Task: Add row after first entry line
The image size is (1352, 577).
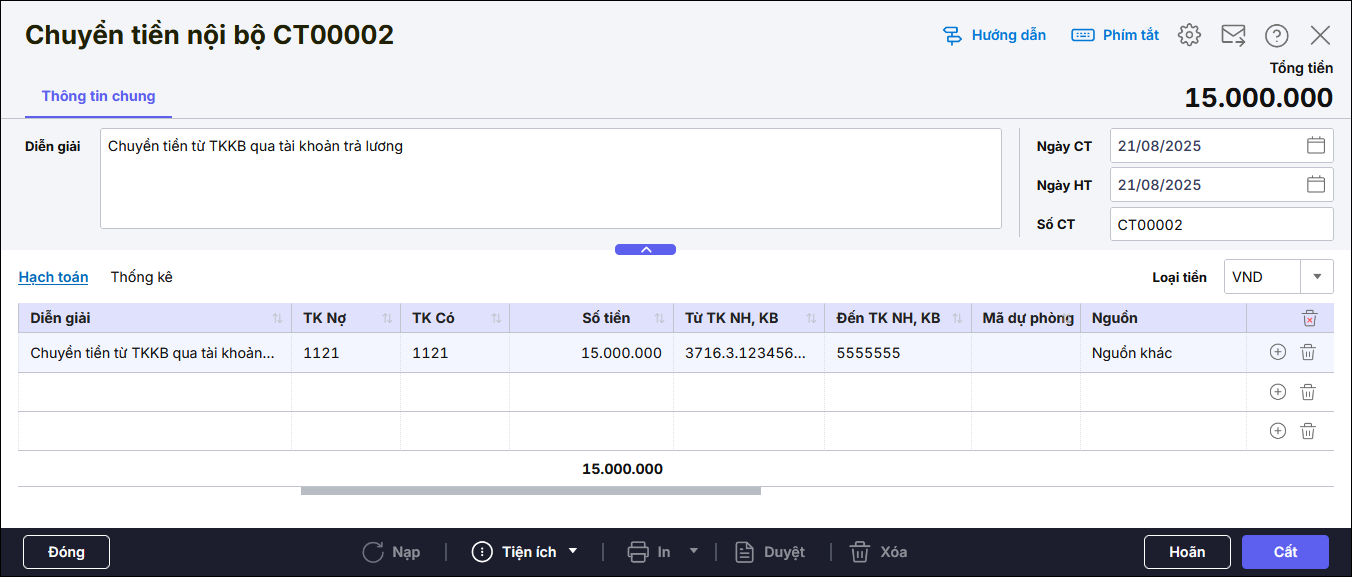Action: tap(1277, 352)
